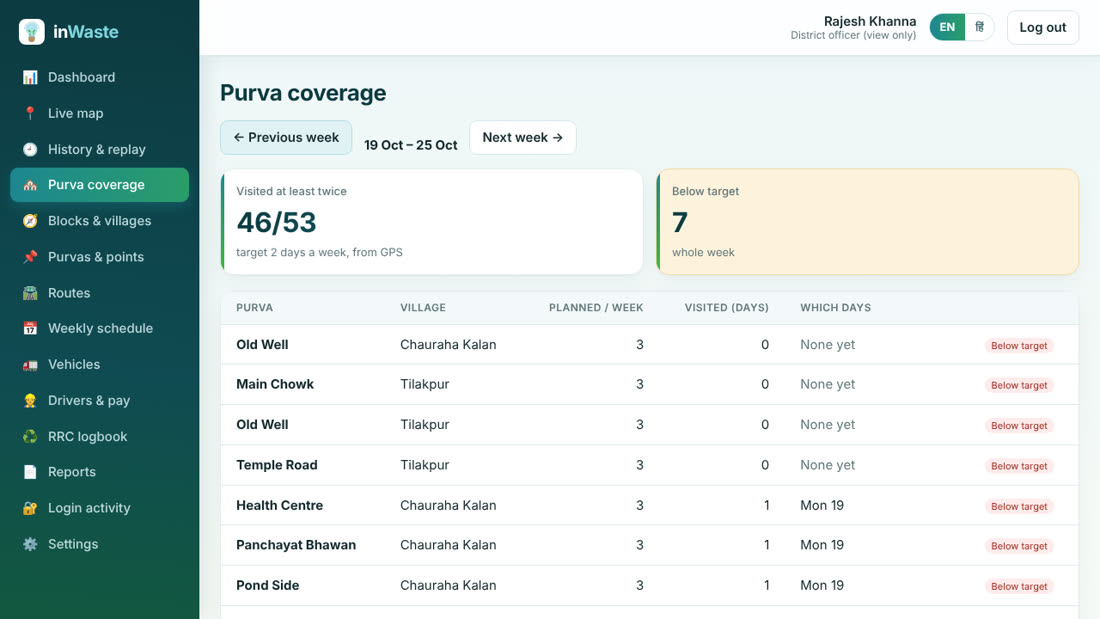Click the Weekly schedule calendar icon
This screenshot has width=1100, height=619.
(x=29, y=328)
